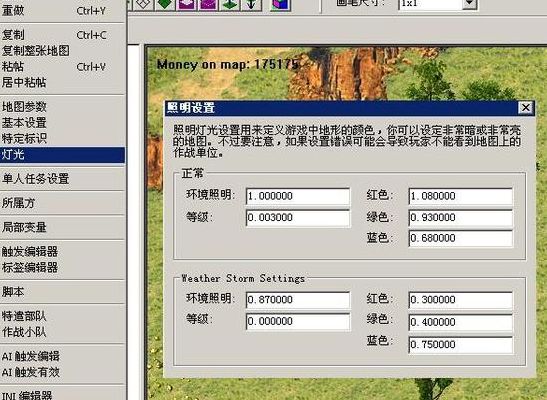Click the raise ground green up-arrow icon
547x400 pixels.
coord(230,5)
